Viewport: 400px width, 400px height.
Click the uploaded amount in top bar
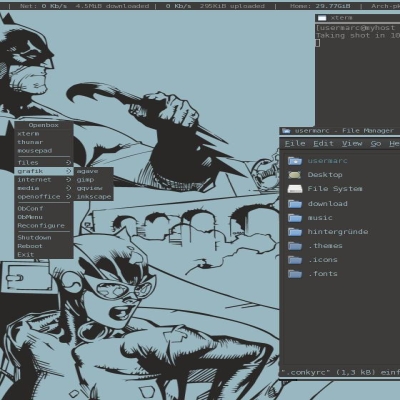click(x=232, y=6)
